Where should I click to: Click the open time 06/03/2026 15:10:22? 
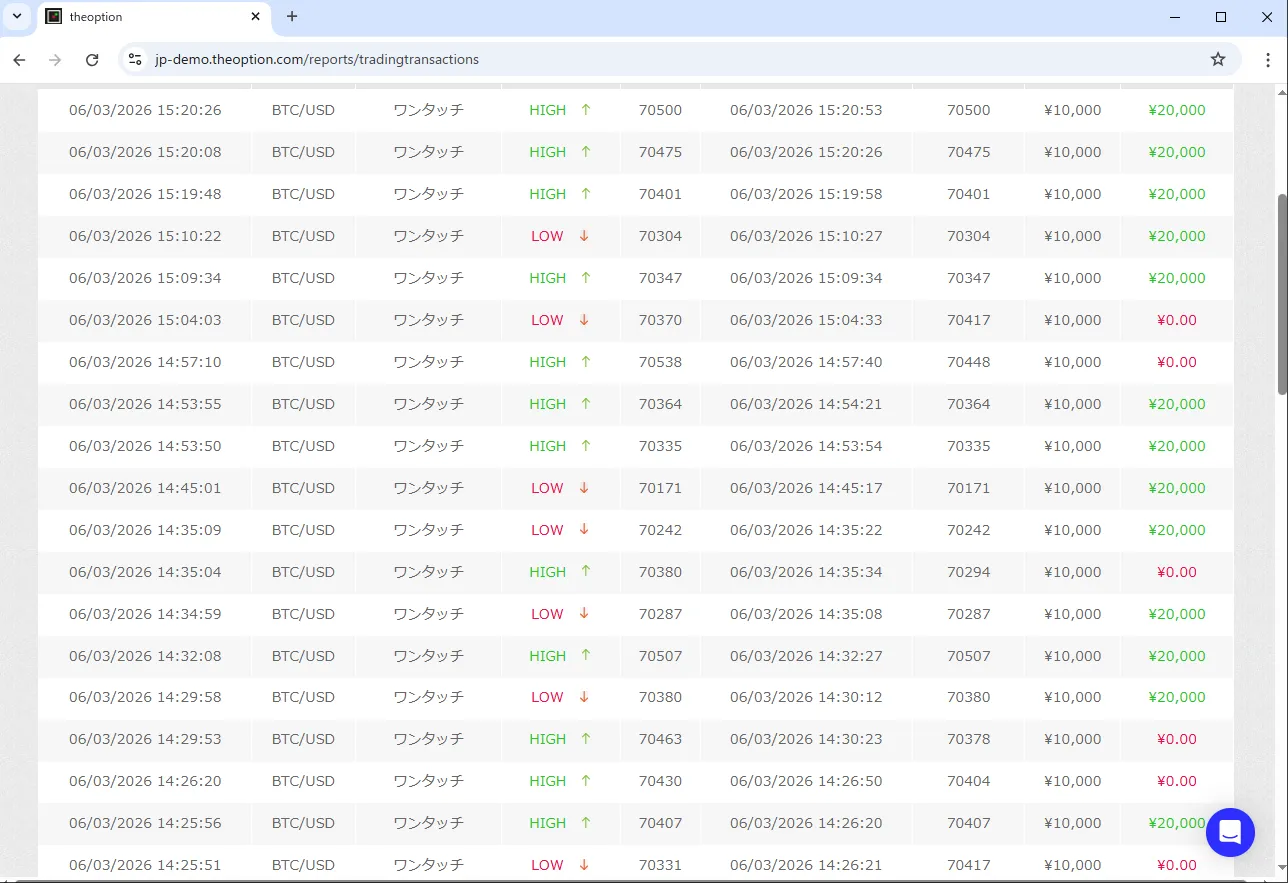point(145,236)
